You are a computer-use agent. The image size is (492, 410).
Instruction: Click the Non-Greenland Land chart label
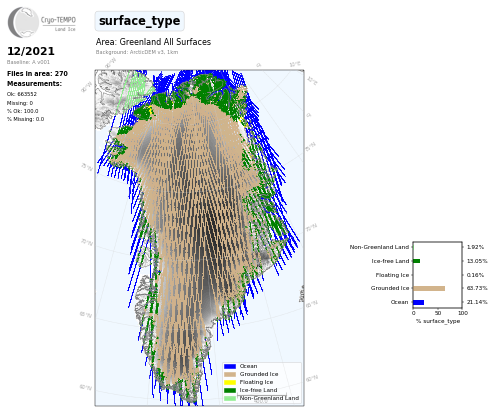click(379, 247)
